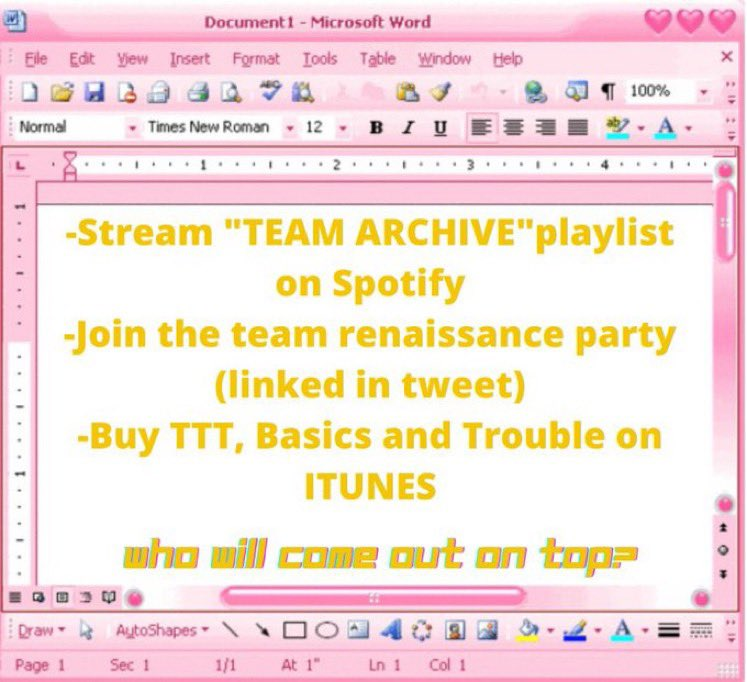The image size is (747, 682).
Task: Open Dash Style options
Action: (x=701, y=631)
